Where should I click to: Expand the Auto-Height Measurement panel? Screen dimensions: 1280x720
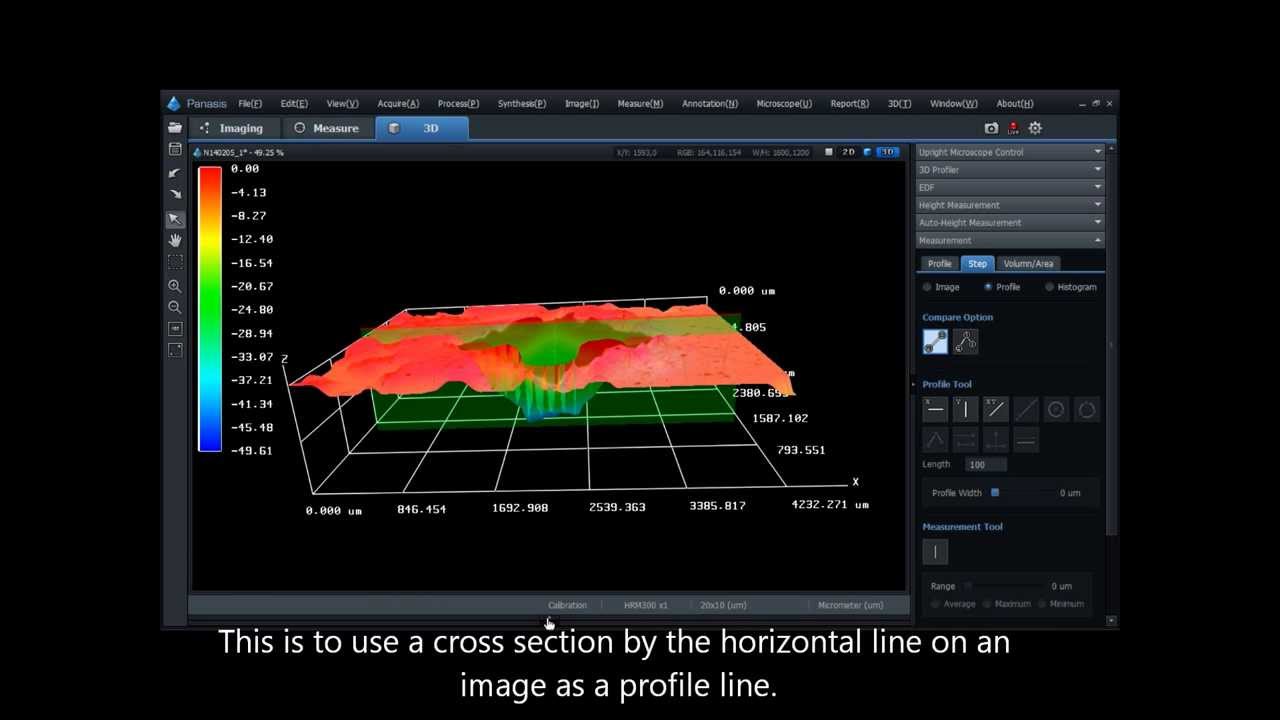[x=1010, y=223]
